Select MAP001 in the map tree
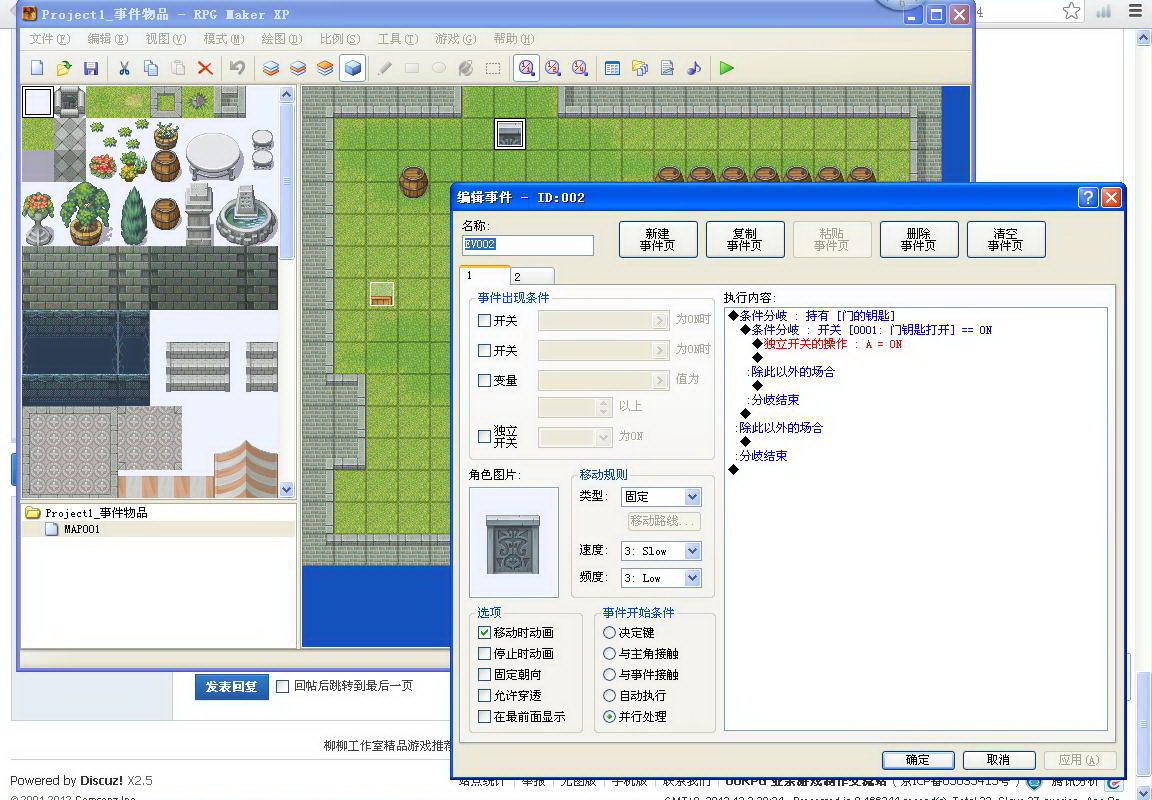This screenshot has width=1152, height=800. click(82, 529)
